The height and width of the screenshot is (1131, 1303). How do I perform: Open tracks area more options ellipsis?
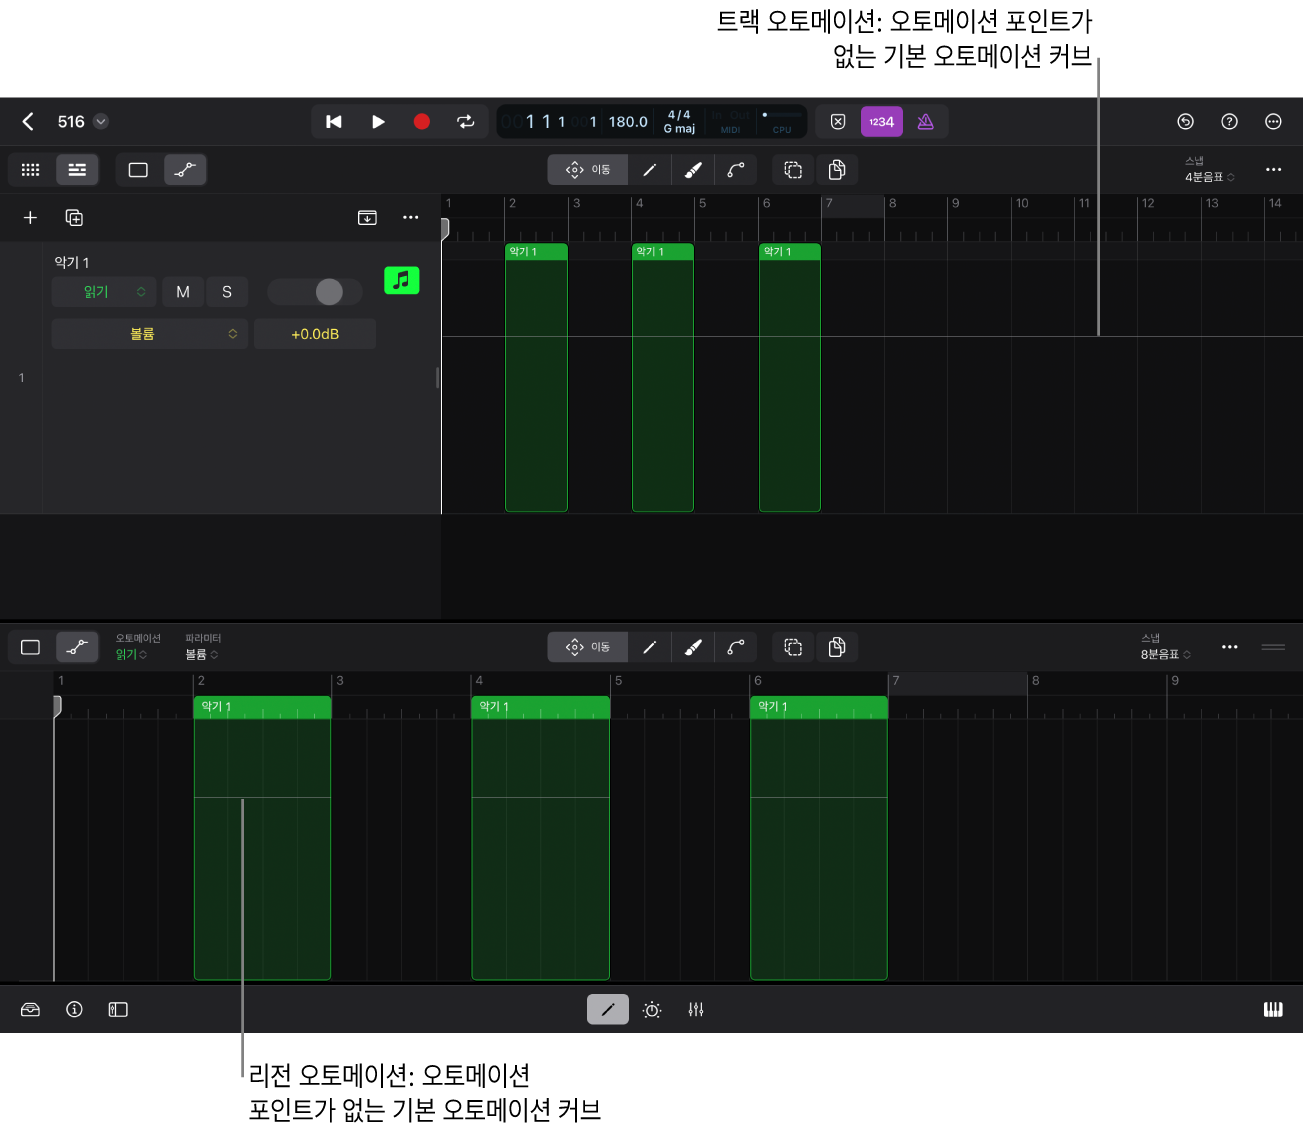click(1273, 170)
